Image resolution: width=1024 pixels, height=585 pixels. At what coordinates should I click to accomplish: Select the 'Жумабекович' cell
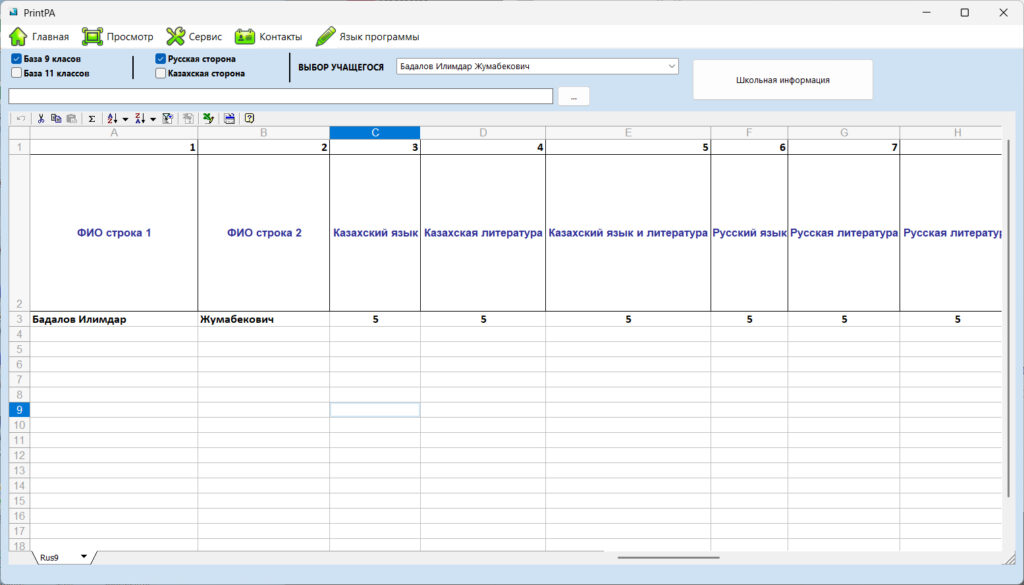click(264, 319)
